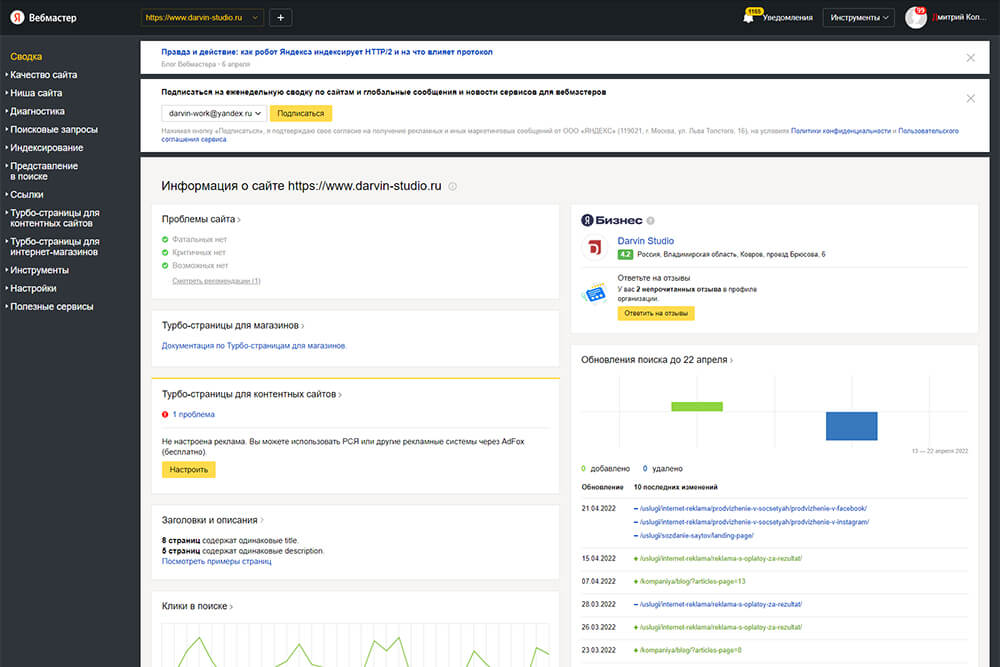
Task: Expand Турбо-страницы для контентных сайтов heading
Action: pos(252,394)
